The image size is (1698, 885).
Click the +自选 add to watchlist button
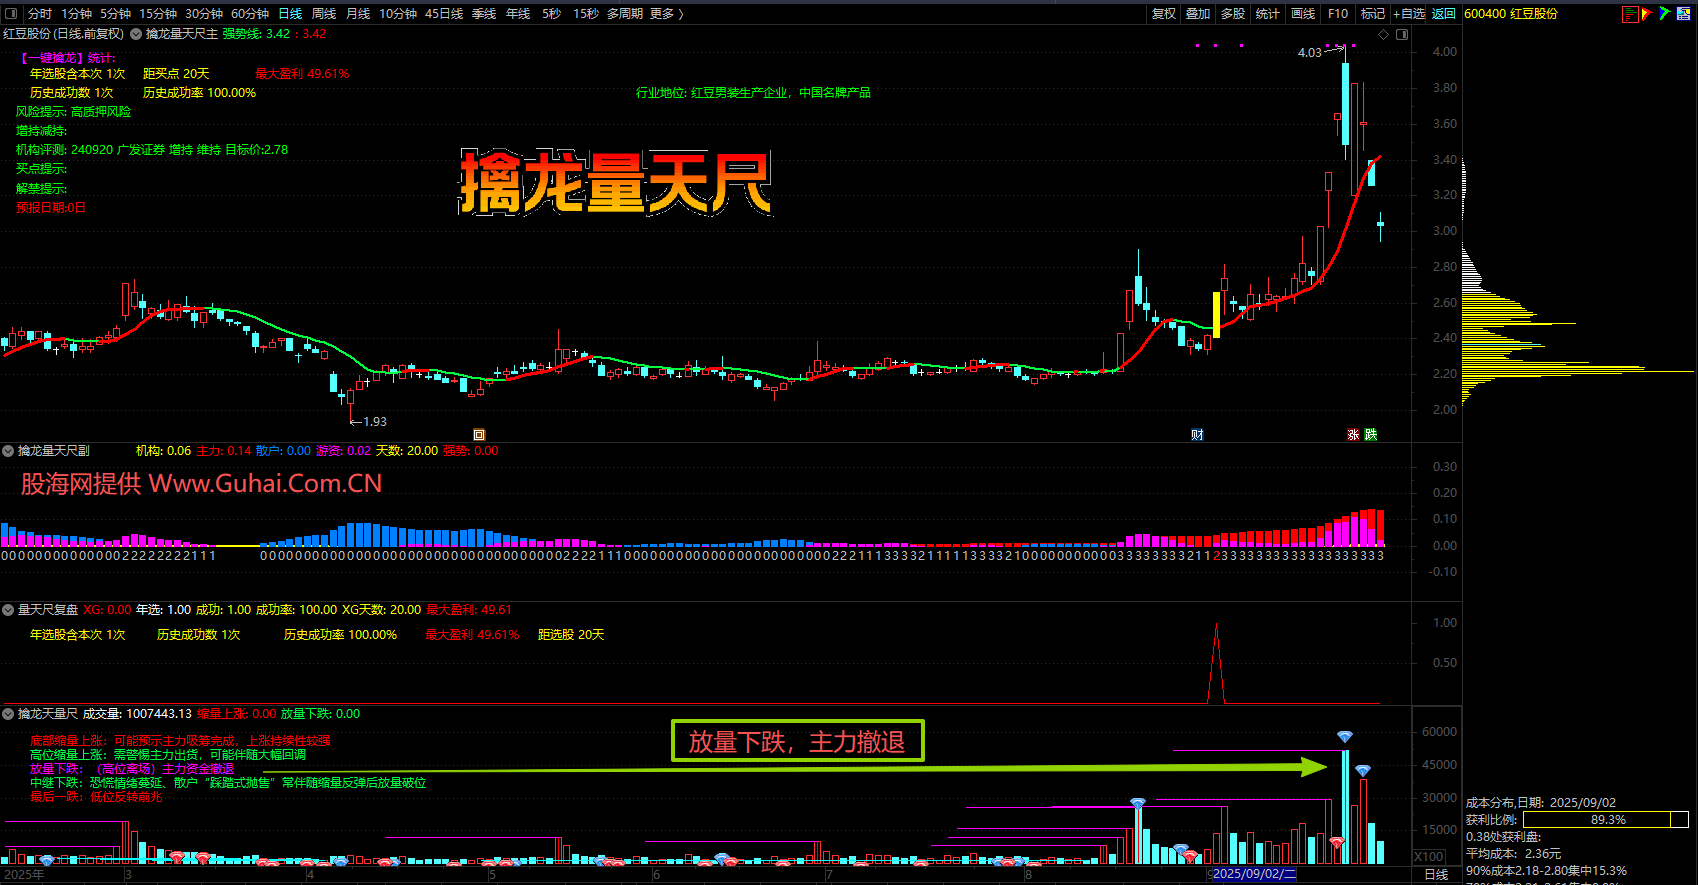click(x=1408, y=14)
